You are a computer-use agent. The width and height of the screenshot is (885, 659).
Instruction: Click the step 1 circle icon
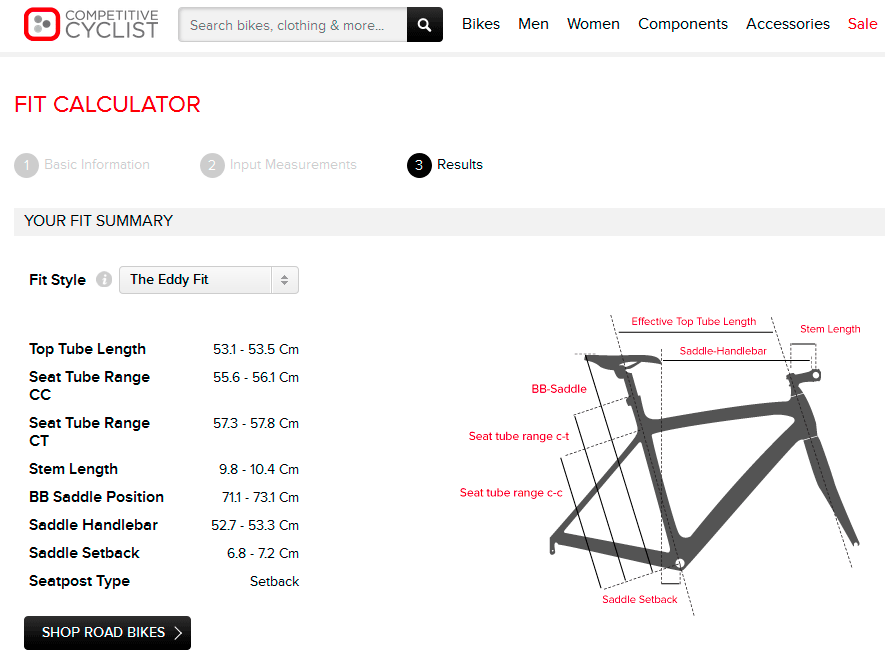[26, 165]
